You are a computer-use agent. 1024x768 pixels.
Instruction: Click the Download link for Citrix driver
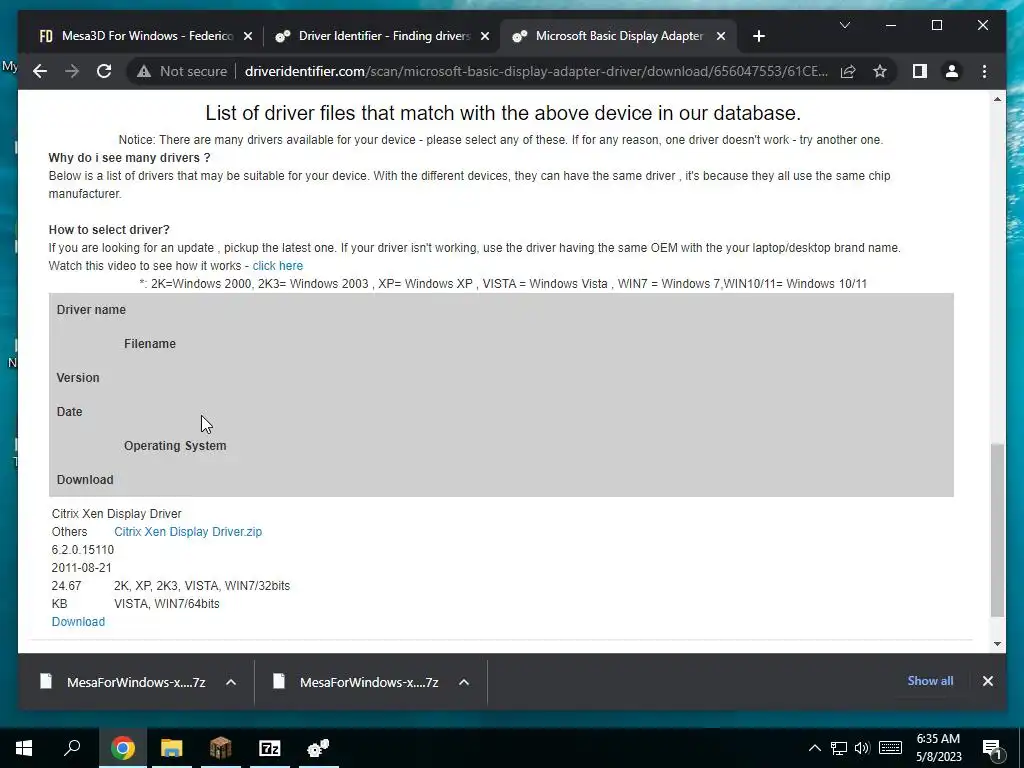[78, 622]
